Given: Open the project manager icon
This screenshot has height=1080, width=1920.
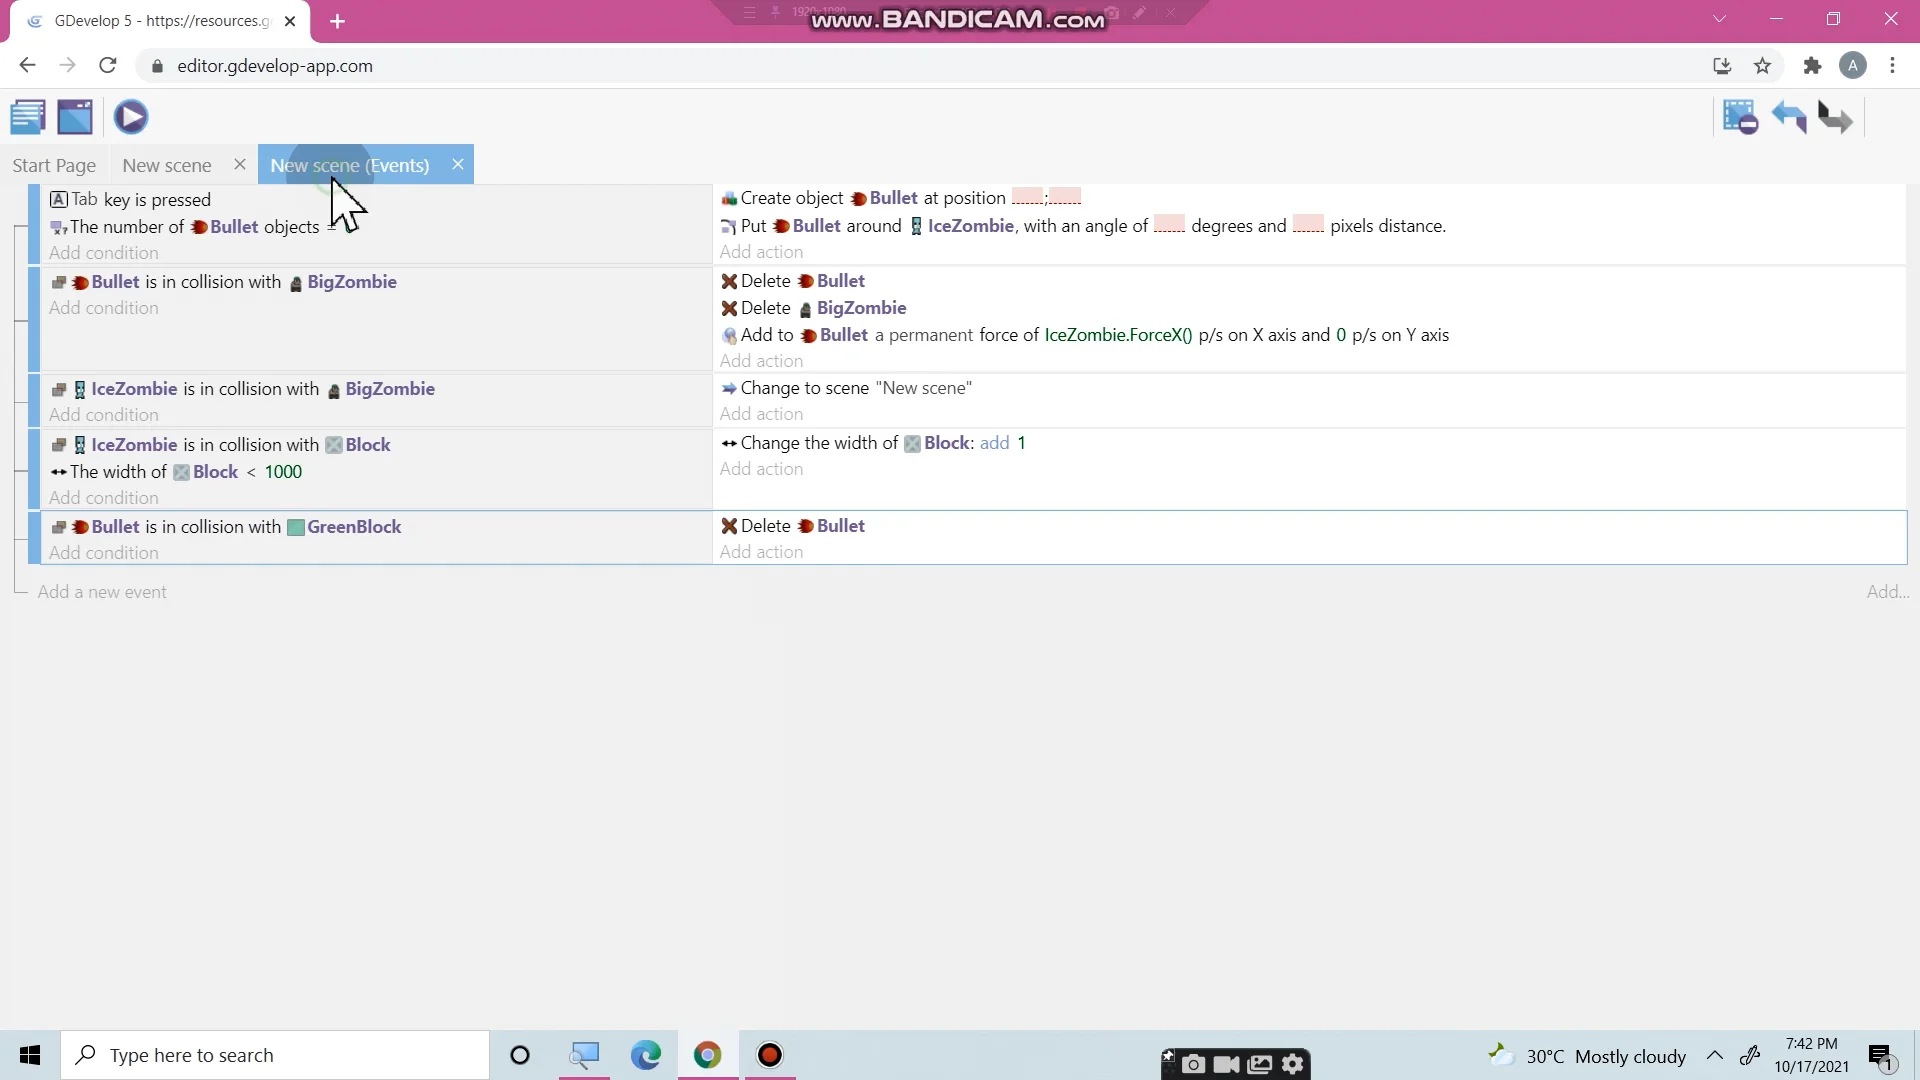Looking at the screenshot, I should tap(28, 117).
